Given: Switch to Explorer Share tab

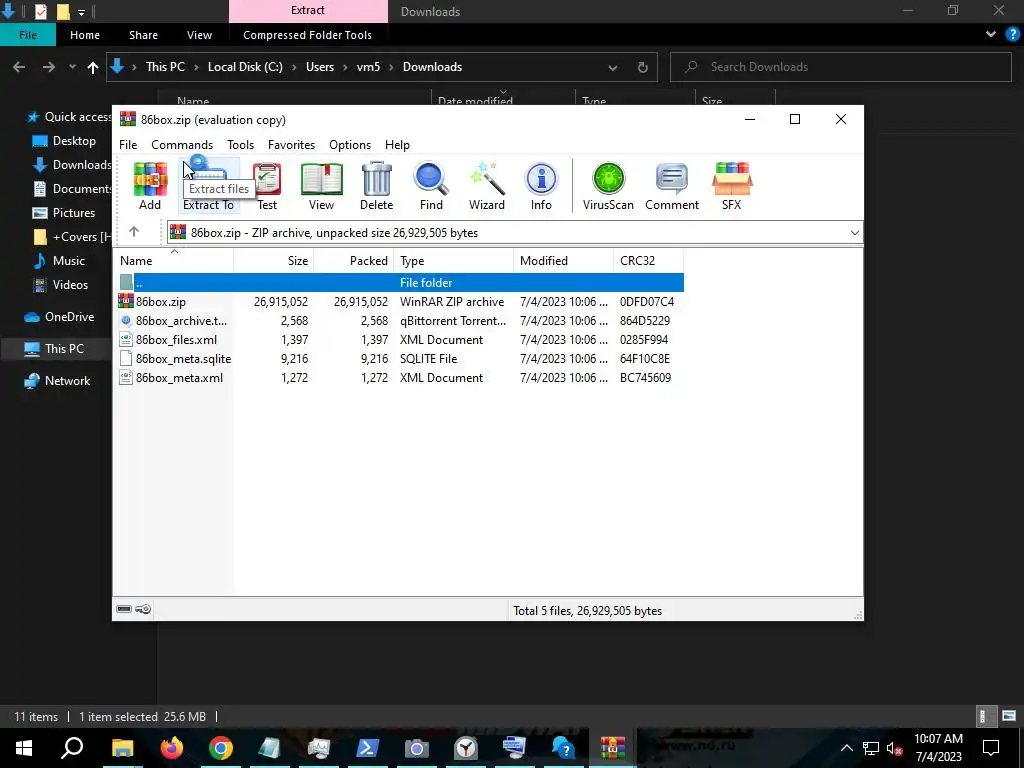Looking at the screenshot, I should click(143, 35).
